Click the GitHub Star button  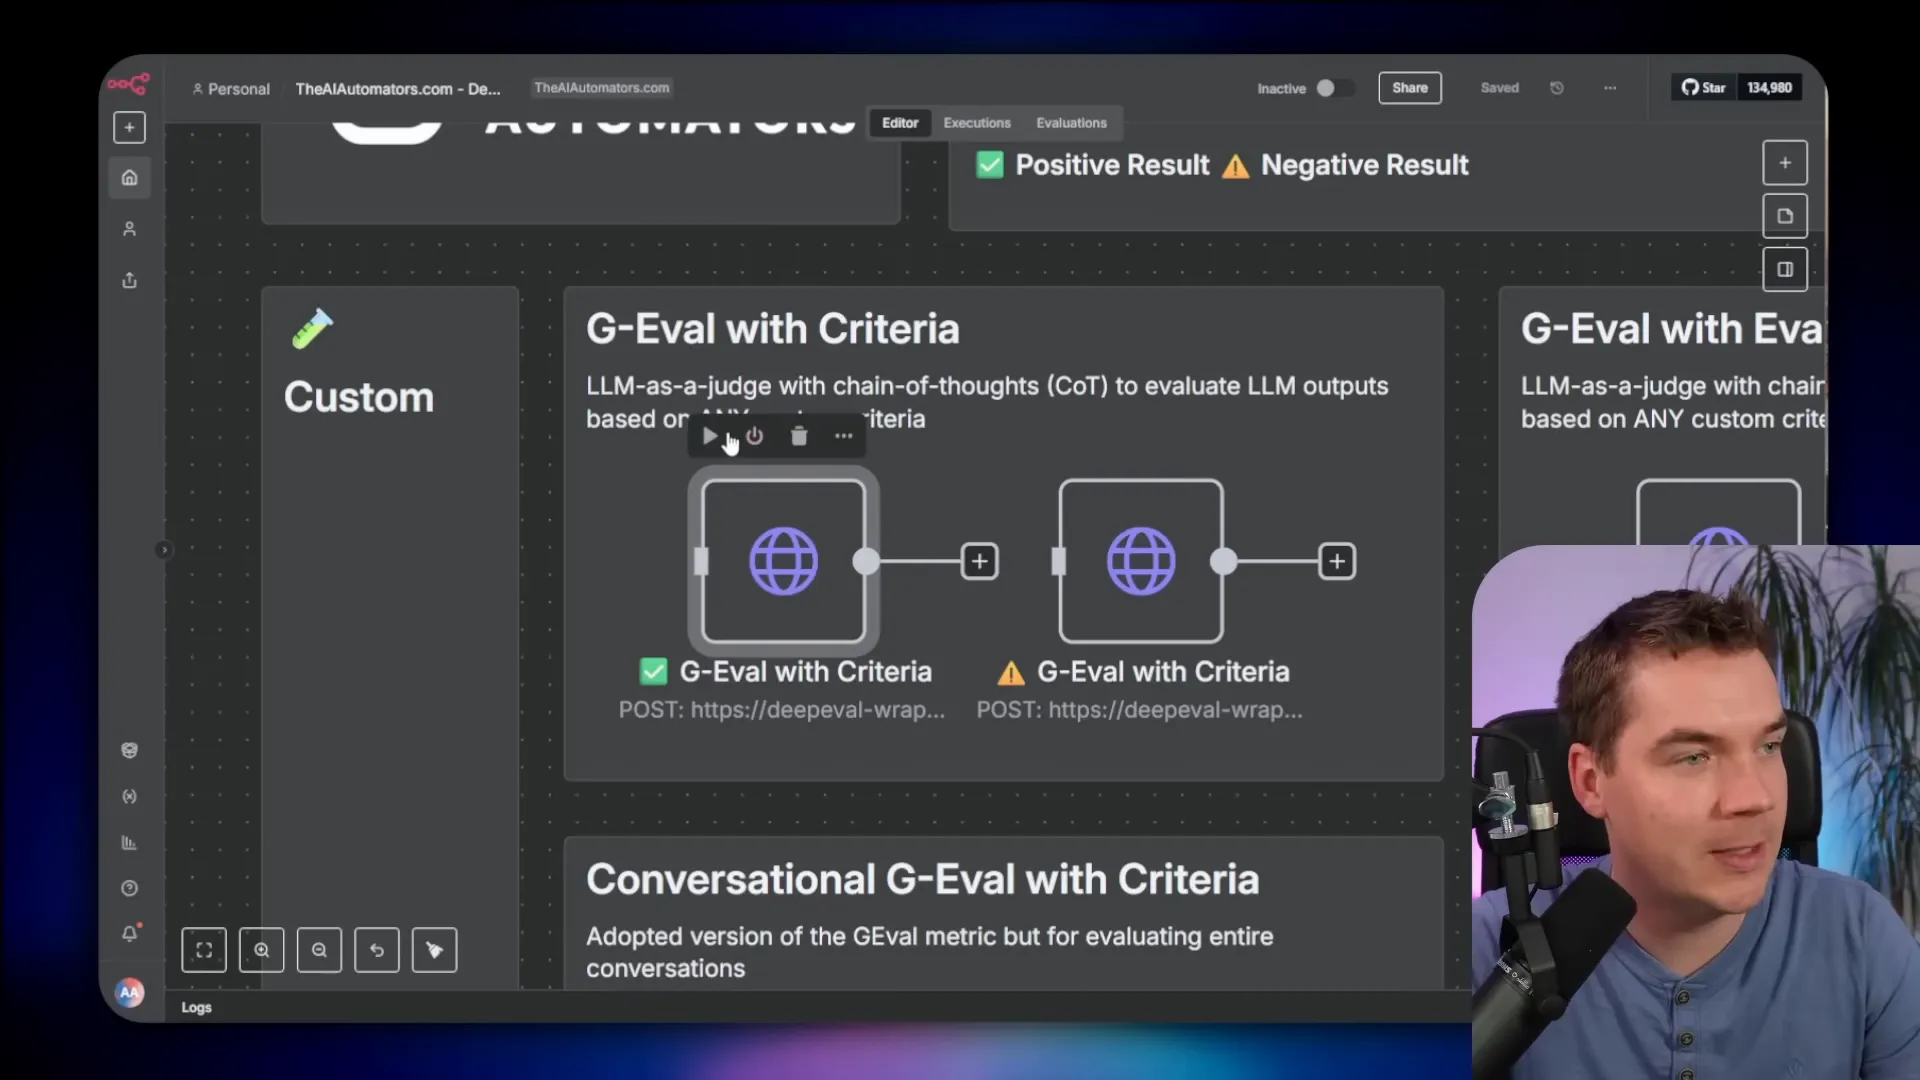(1703, 88)
